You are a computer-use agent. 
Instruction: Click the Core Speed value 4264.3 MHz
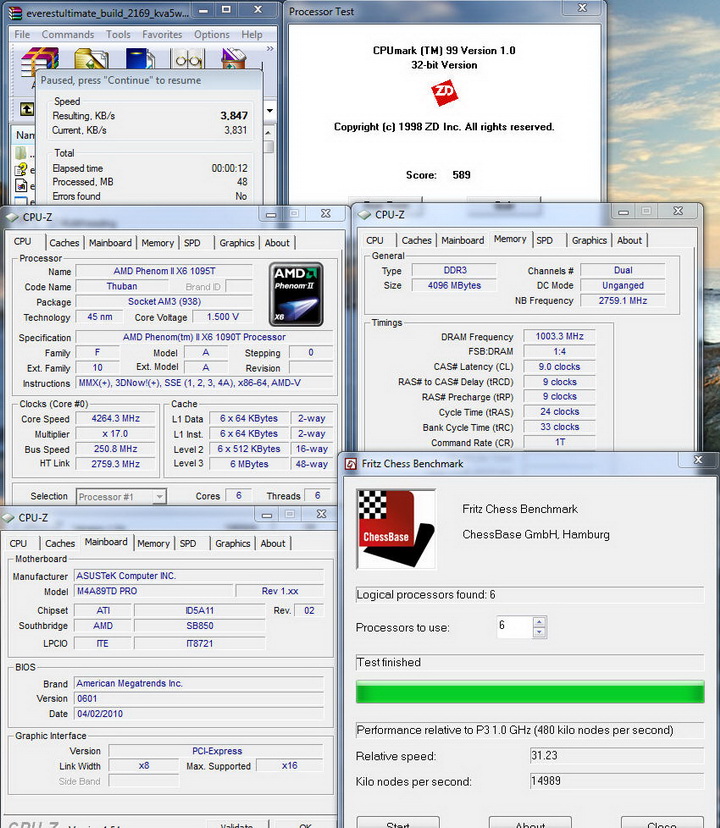(x=116, y=419)
